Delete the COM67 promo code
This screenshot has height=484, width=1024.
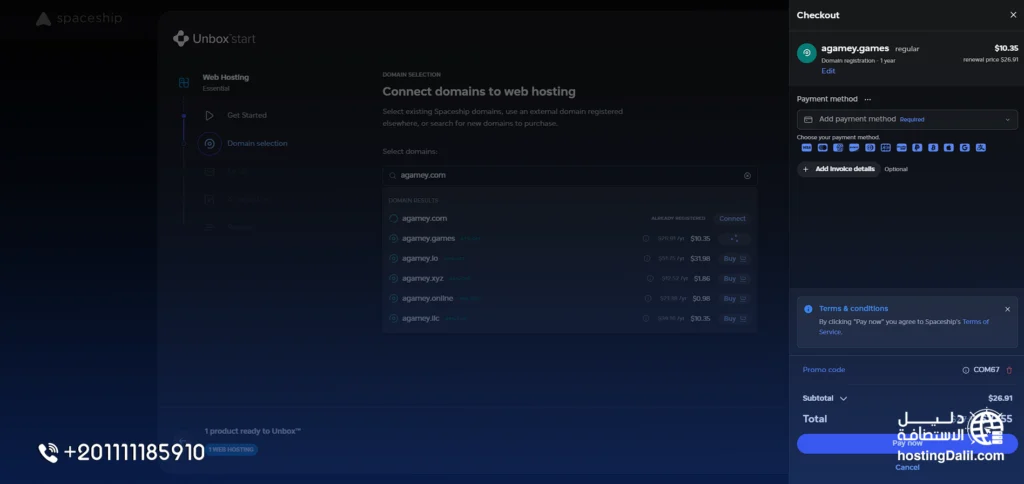point(1009,370)
